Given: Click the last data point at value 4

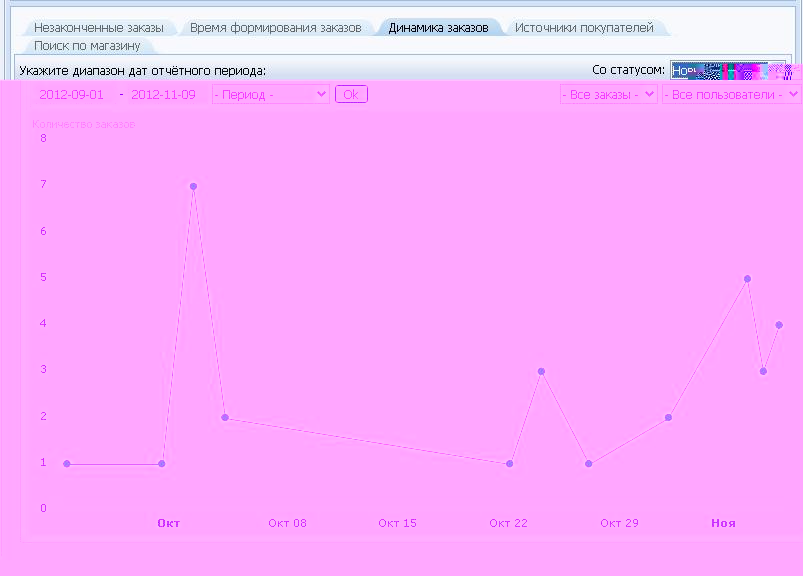Looking at the screenshot, I should [779, 325].
